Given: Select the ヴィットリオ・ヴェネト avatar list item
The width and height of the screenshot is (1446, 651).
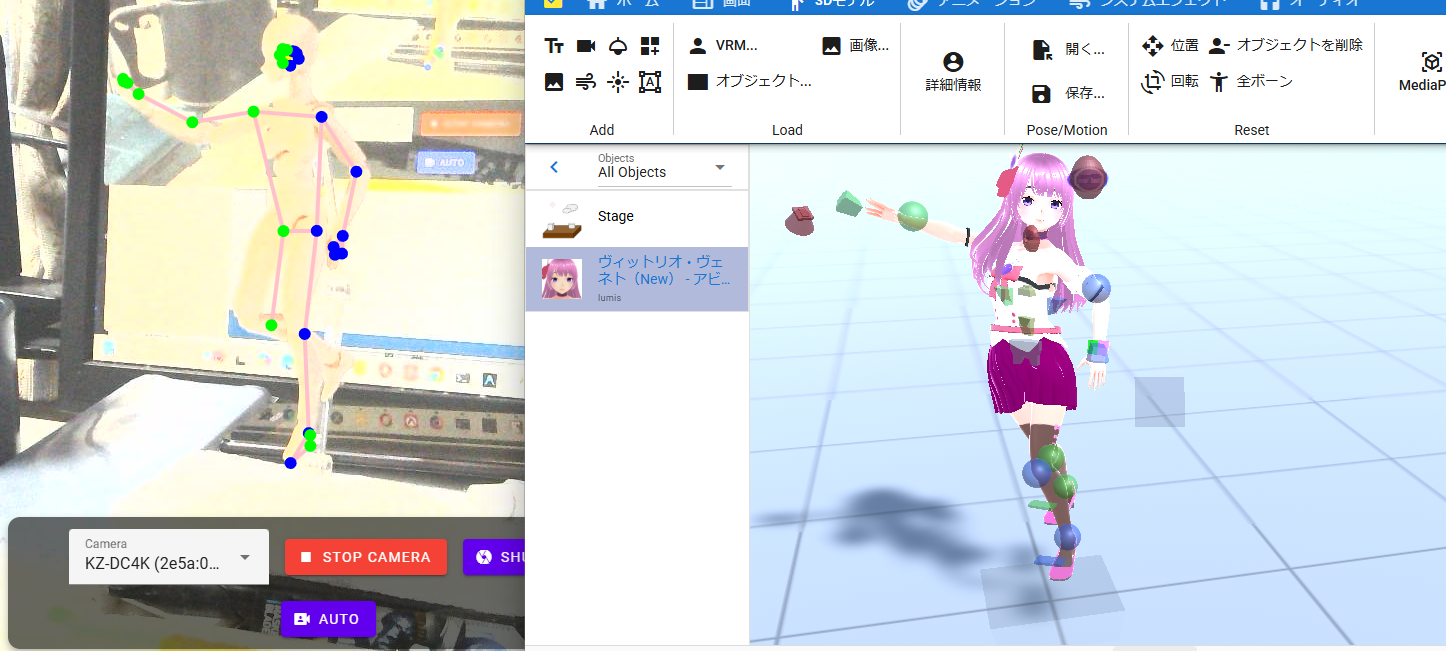Looking at the screenshot, I should point(637,279).
